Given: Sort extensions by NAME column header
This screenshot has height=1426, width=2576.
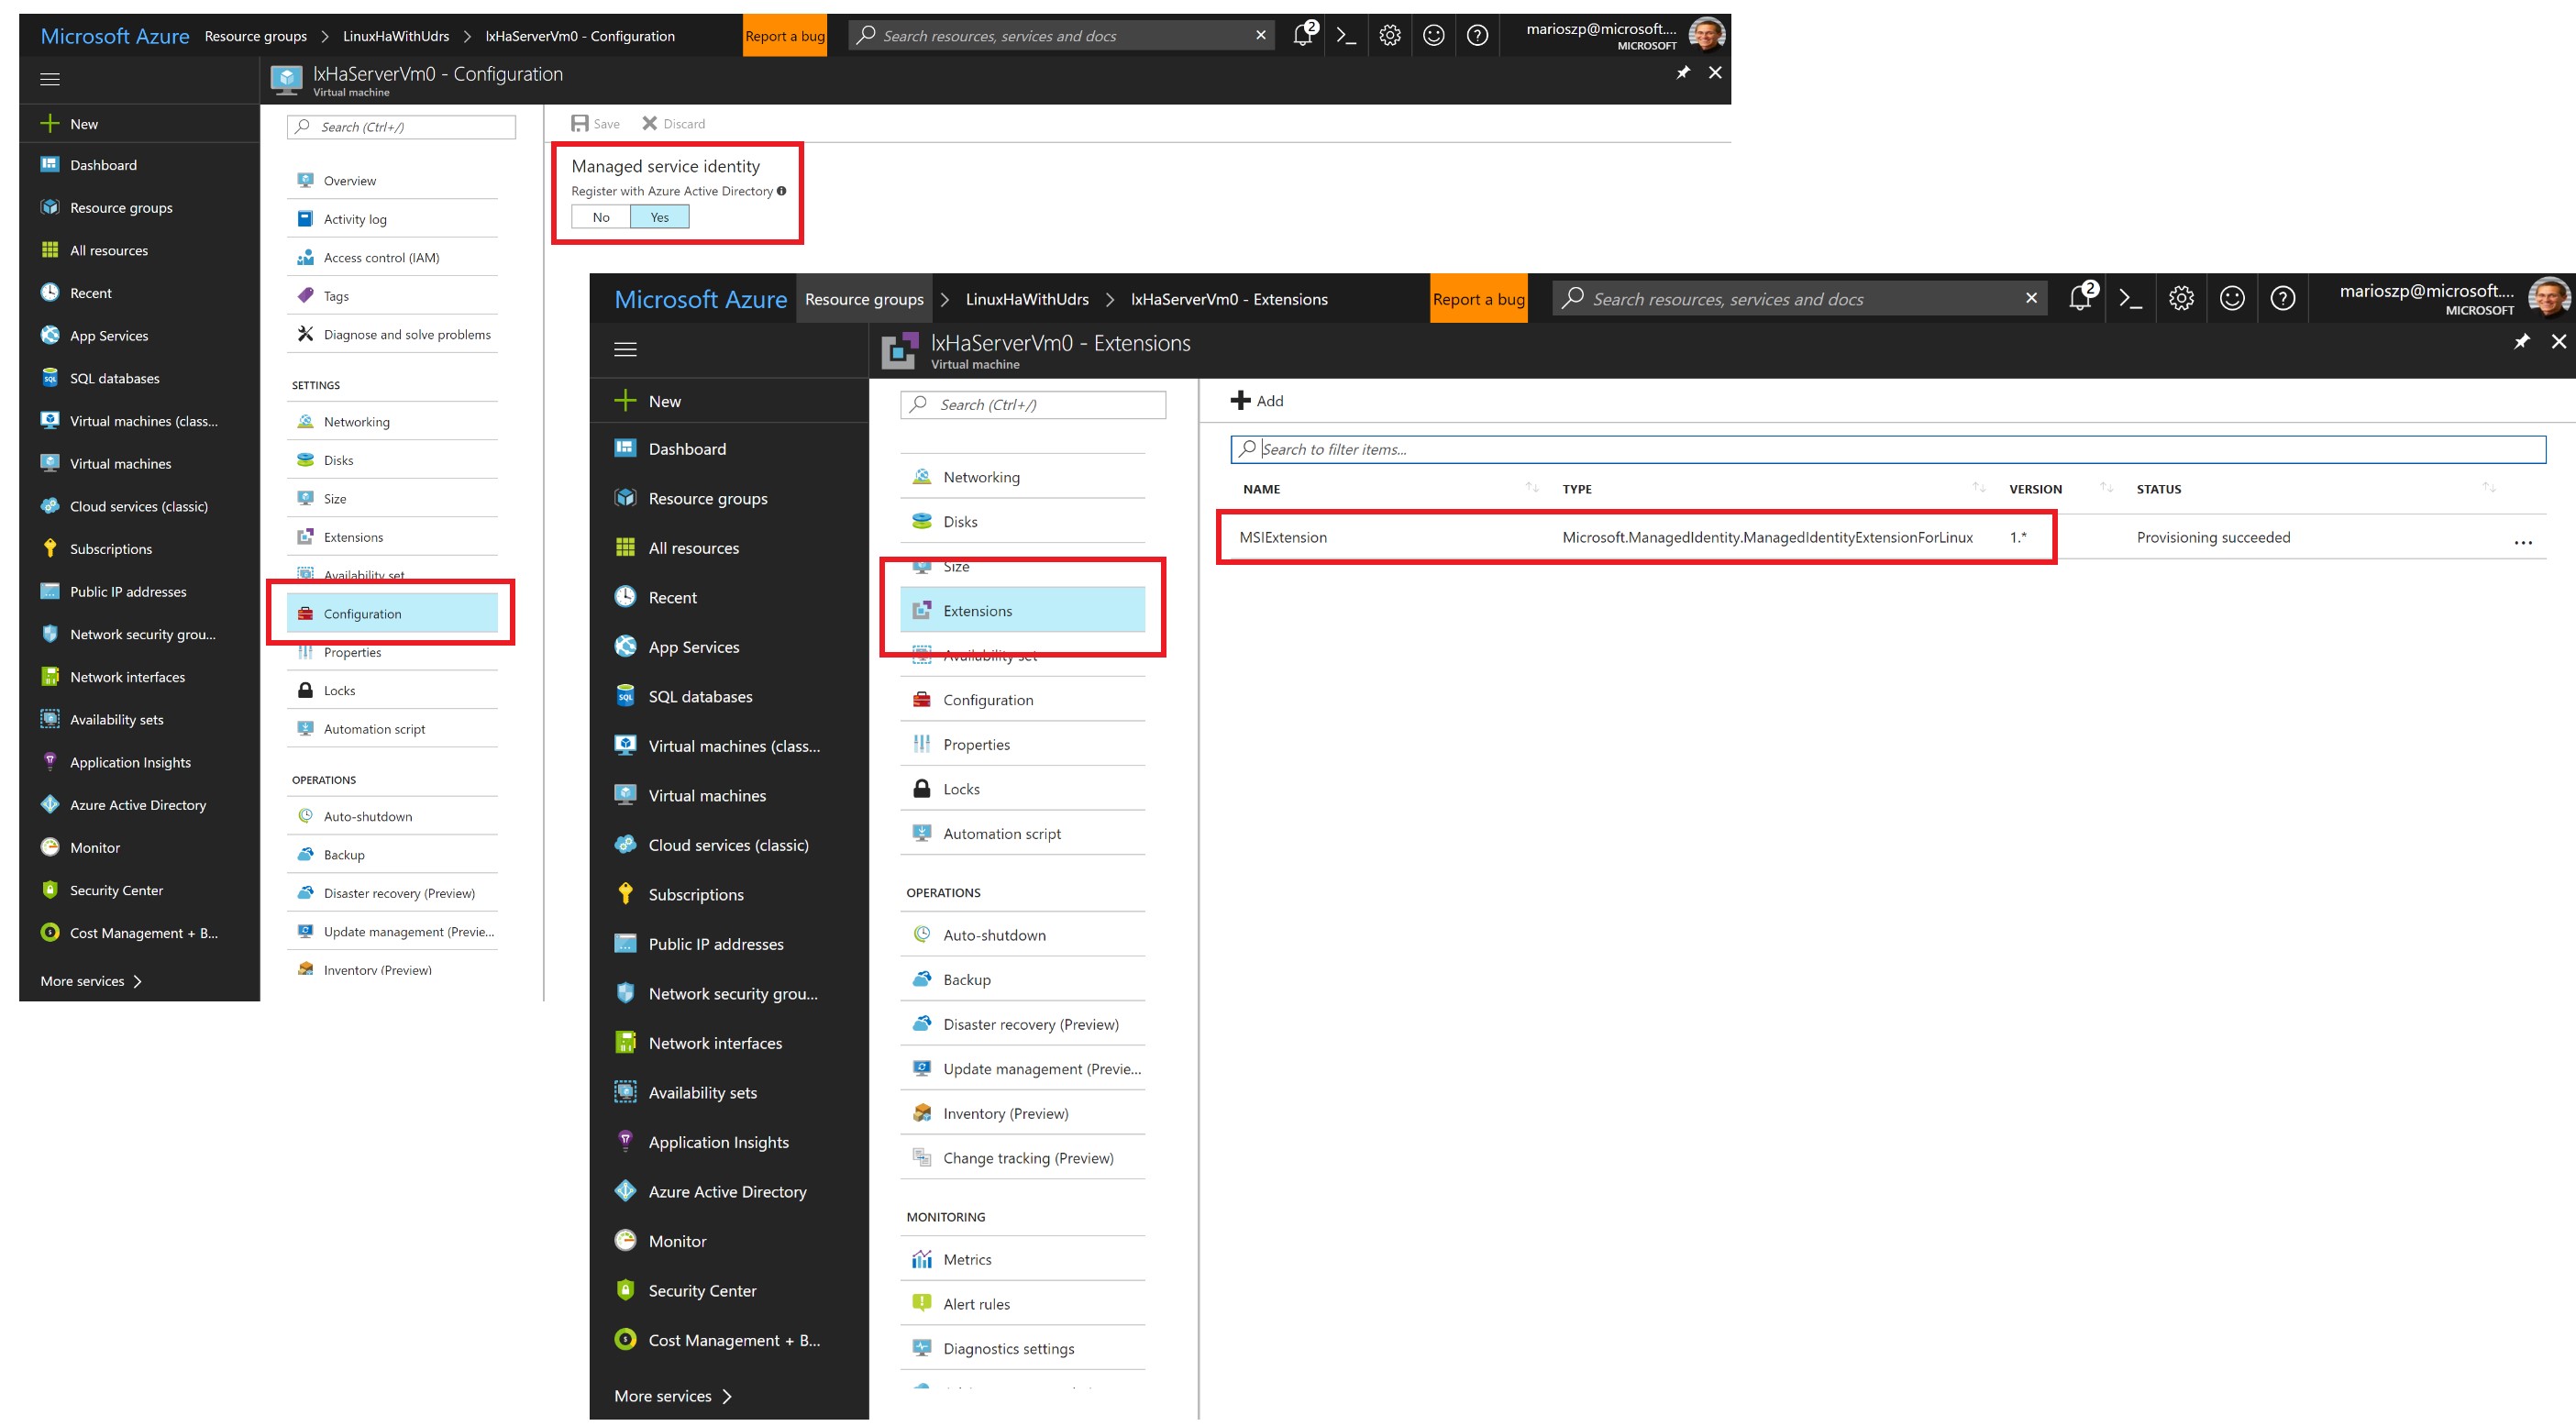Looking at the screenshot, I should point(1261,489).
